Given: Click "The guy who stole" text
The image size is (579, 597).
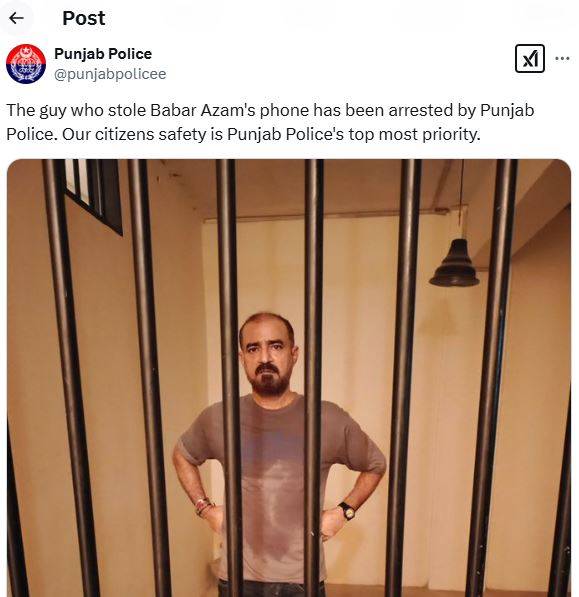Looking at the screenshot, I should click(x=76, y=110).
